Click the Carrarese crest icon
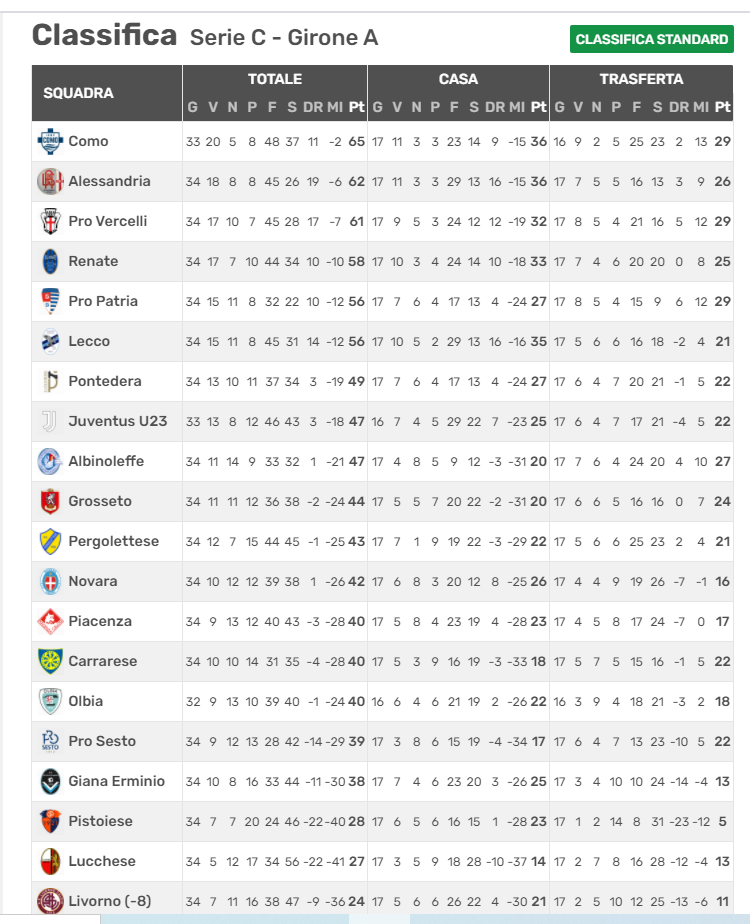Image resolution: width=750 pixels, height=924 pixels. (50, 661)
